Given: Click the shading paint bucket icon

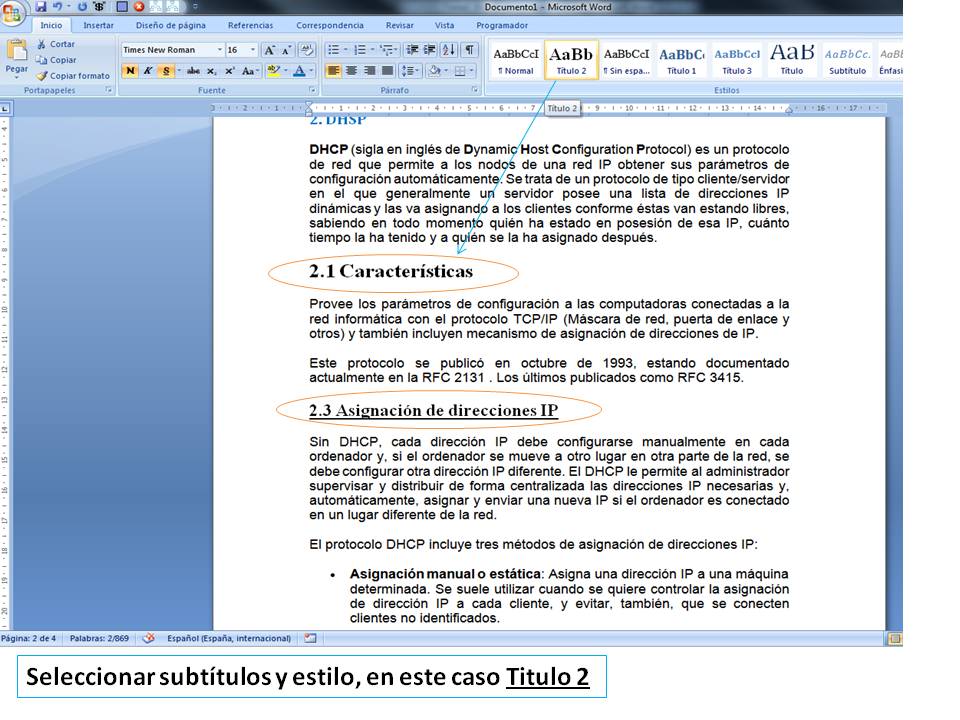Looking at the screenshot, I should tap(434, 71).
